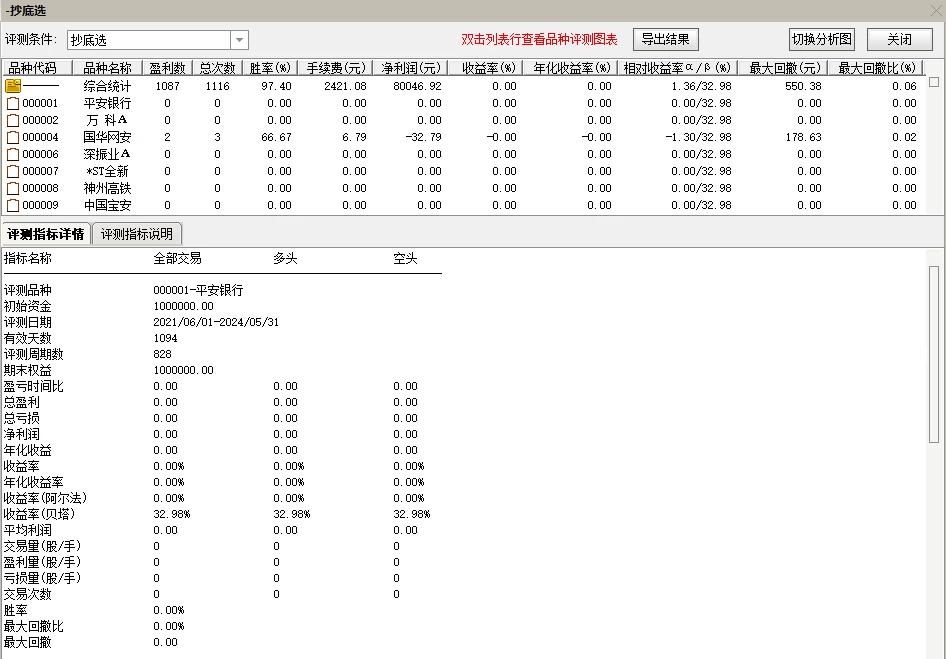Select the 神州高铁 row
The width and height of the screenshot is (946, 659).
463,188
